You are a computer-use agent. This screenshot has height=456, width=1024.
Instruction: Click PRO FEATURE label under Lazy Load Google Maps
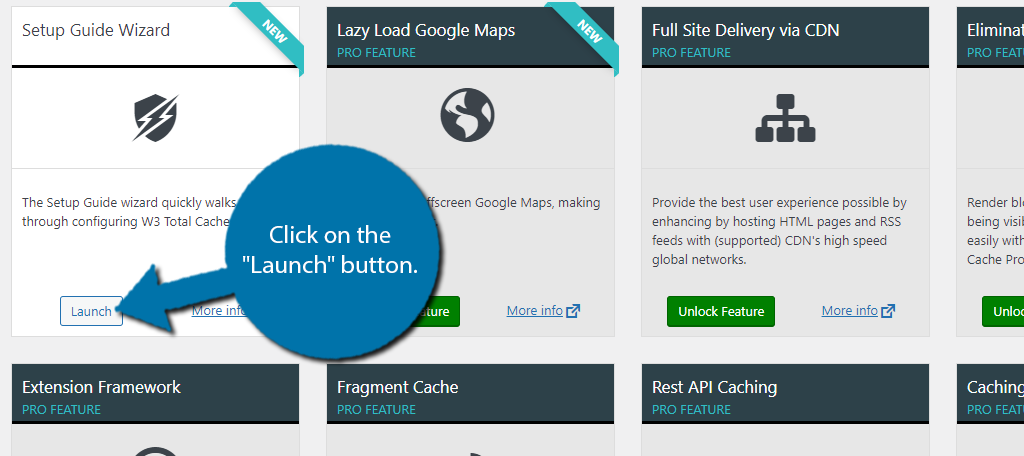(376, 52)
